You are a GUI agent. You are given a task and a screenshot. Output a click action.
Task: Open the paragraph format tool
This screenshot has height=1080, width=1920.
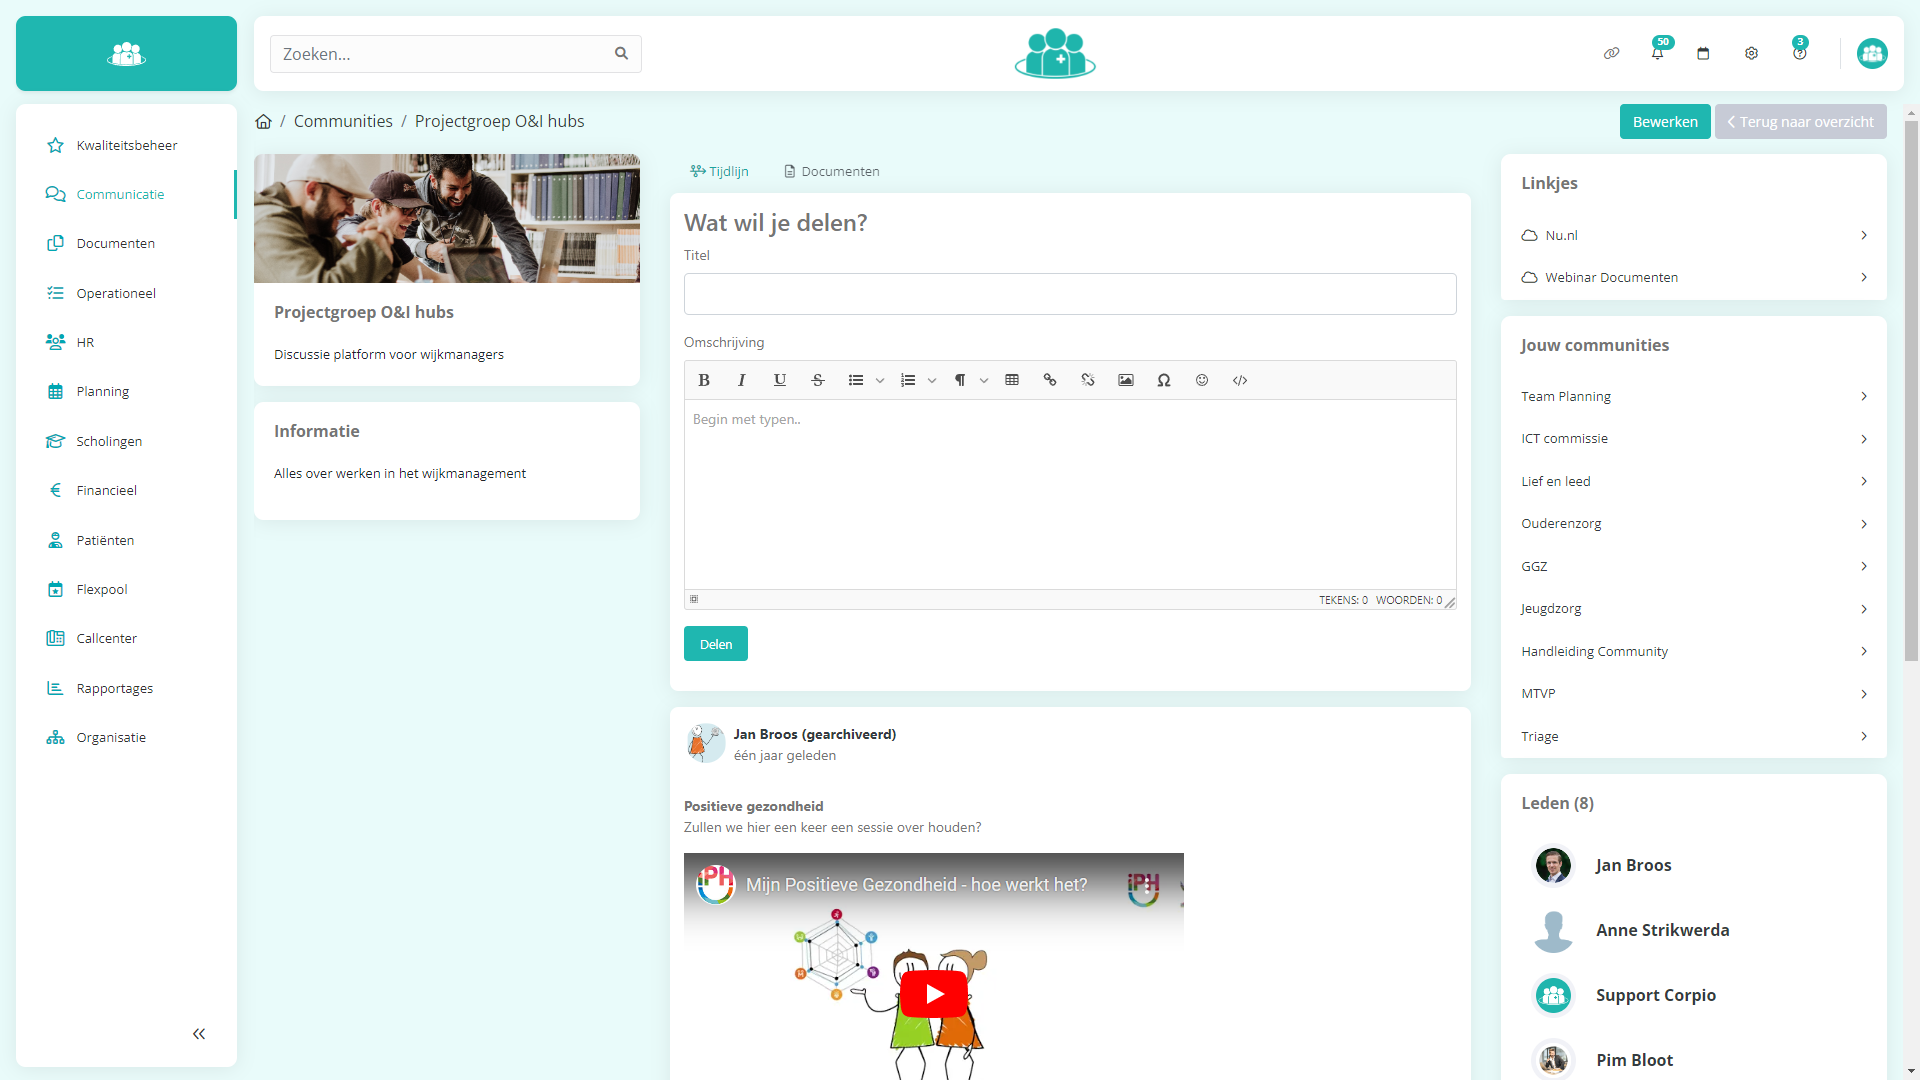(960, 380)
